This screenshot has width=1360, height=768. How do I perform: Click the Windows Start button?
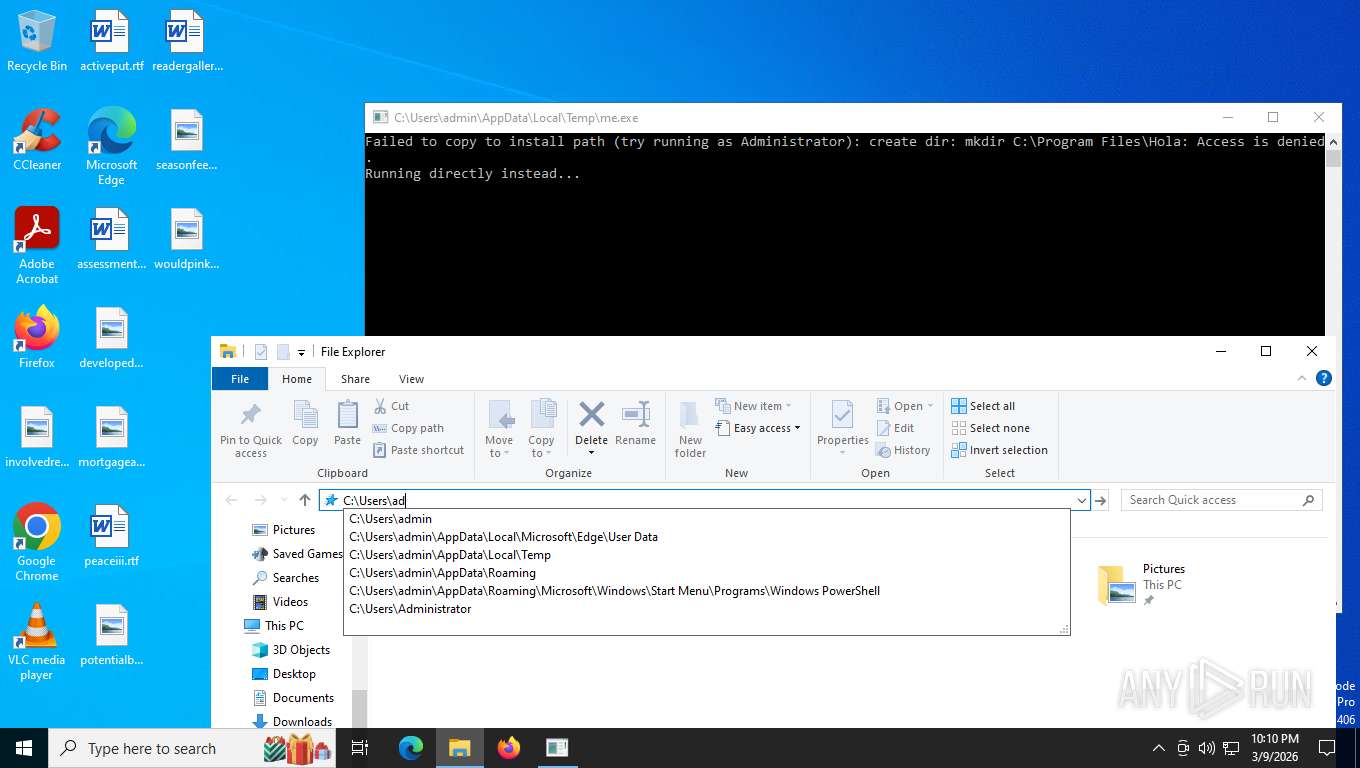click(24, 748)
